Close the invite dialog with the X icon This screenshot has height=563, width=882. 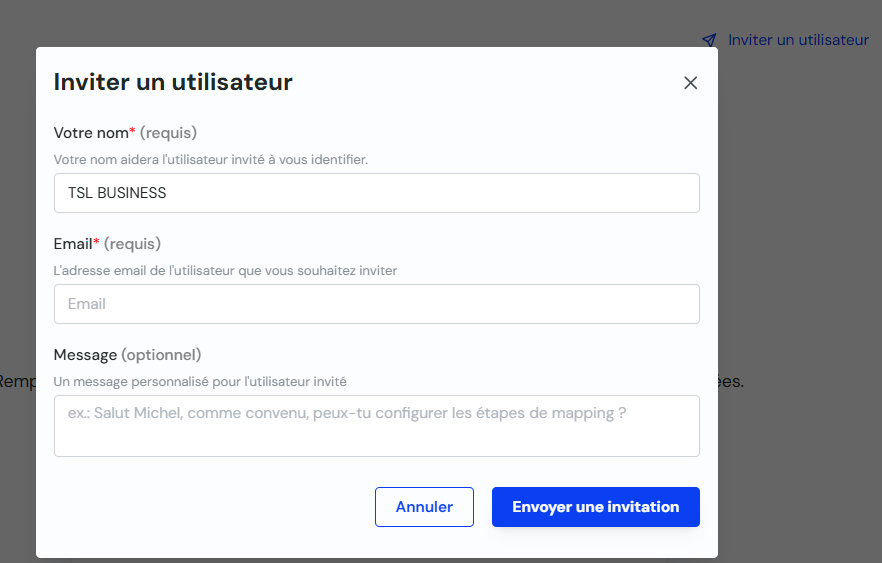pyautogui.click(x=690, y=83)
